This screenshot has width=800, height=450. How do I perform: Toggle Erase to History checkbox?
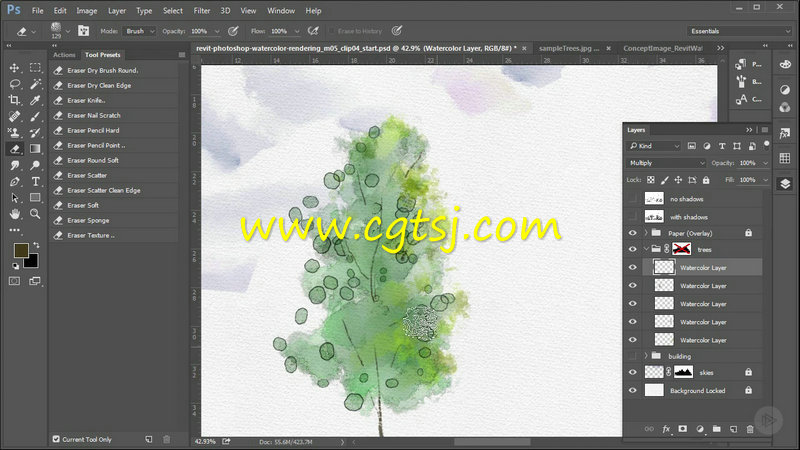click(x=332, y=31)
